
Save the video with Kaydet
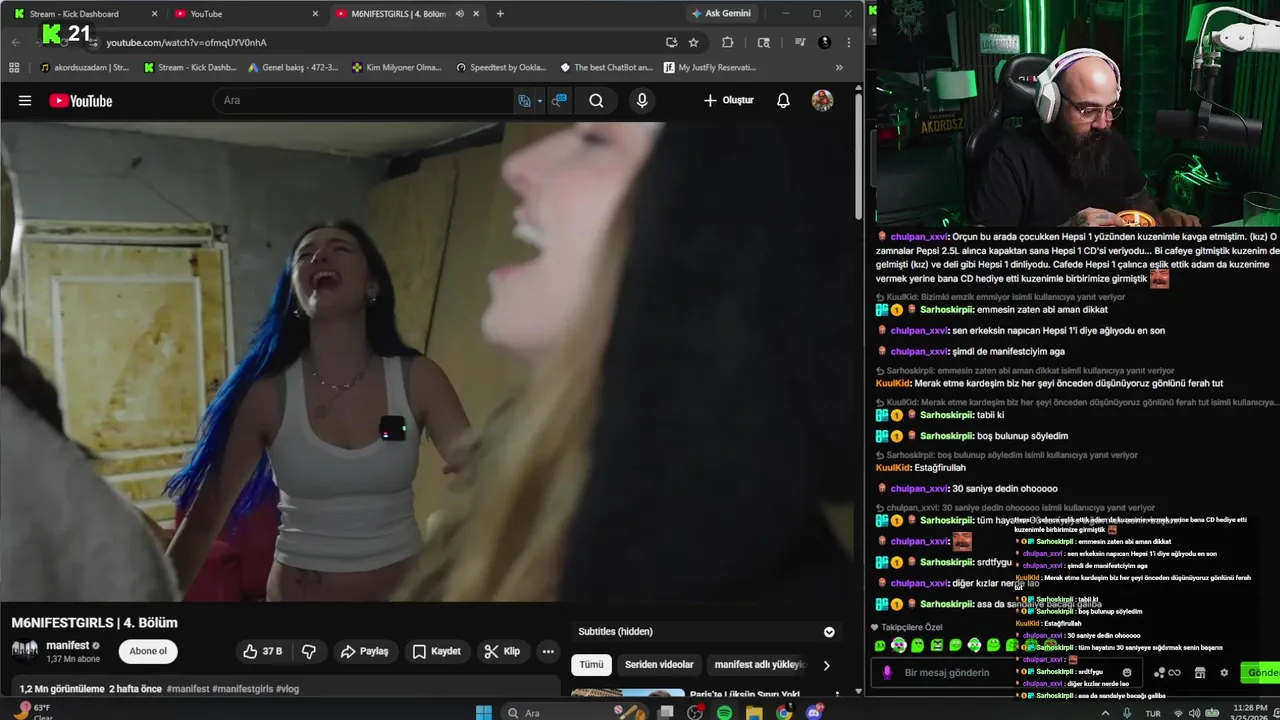click(437, 651)
